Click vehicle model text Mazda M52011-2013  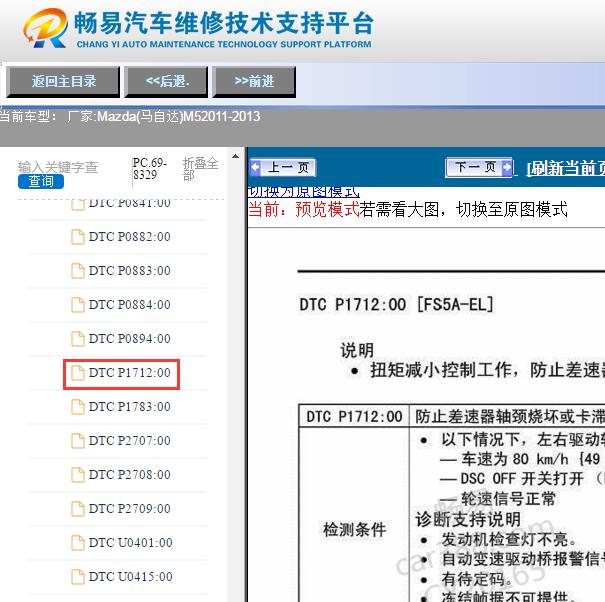179,116
